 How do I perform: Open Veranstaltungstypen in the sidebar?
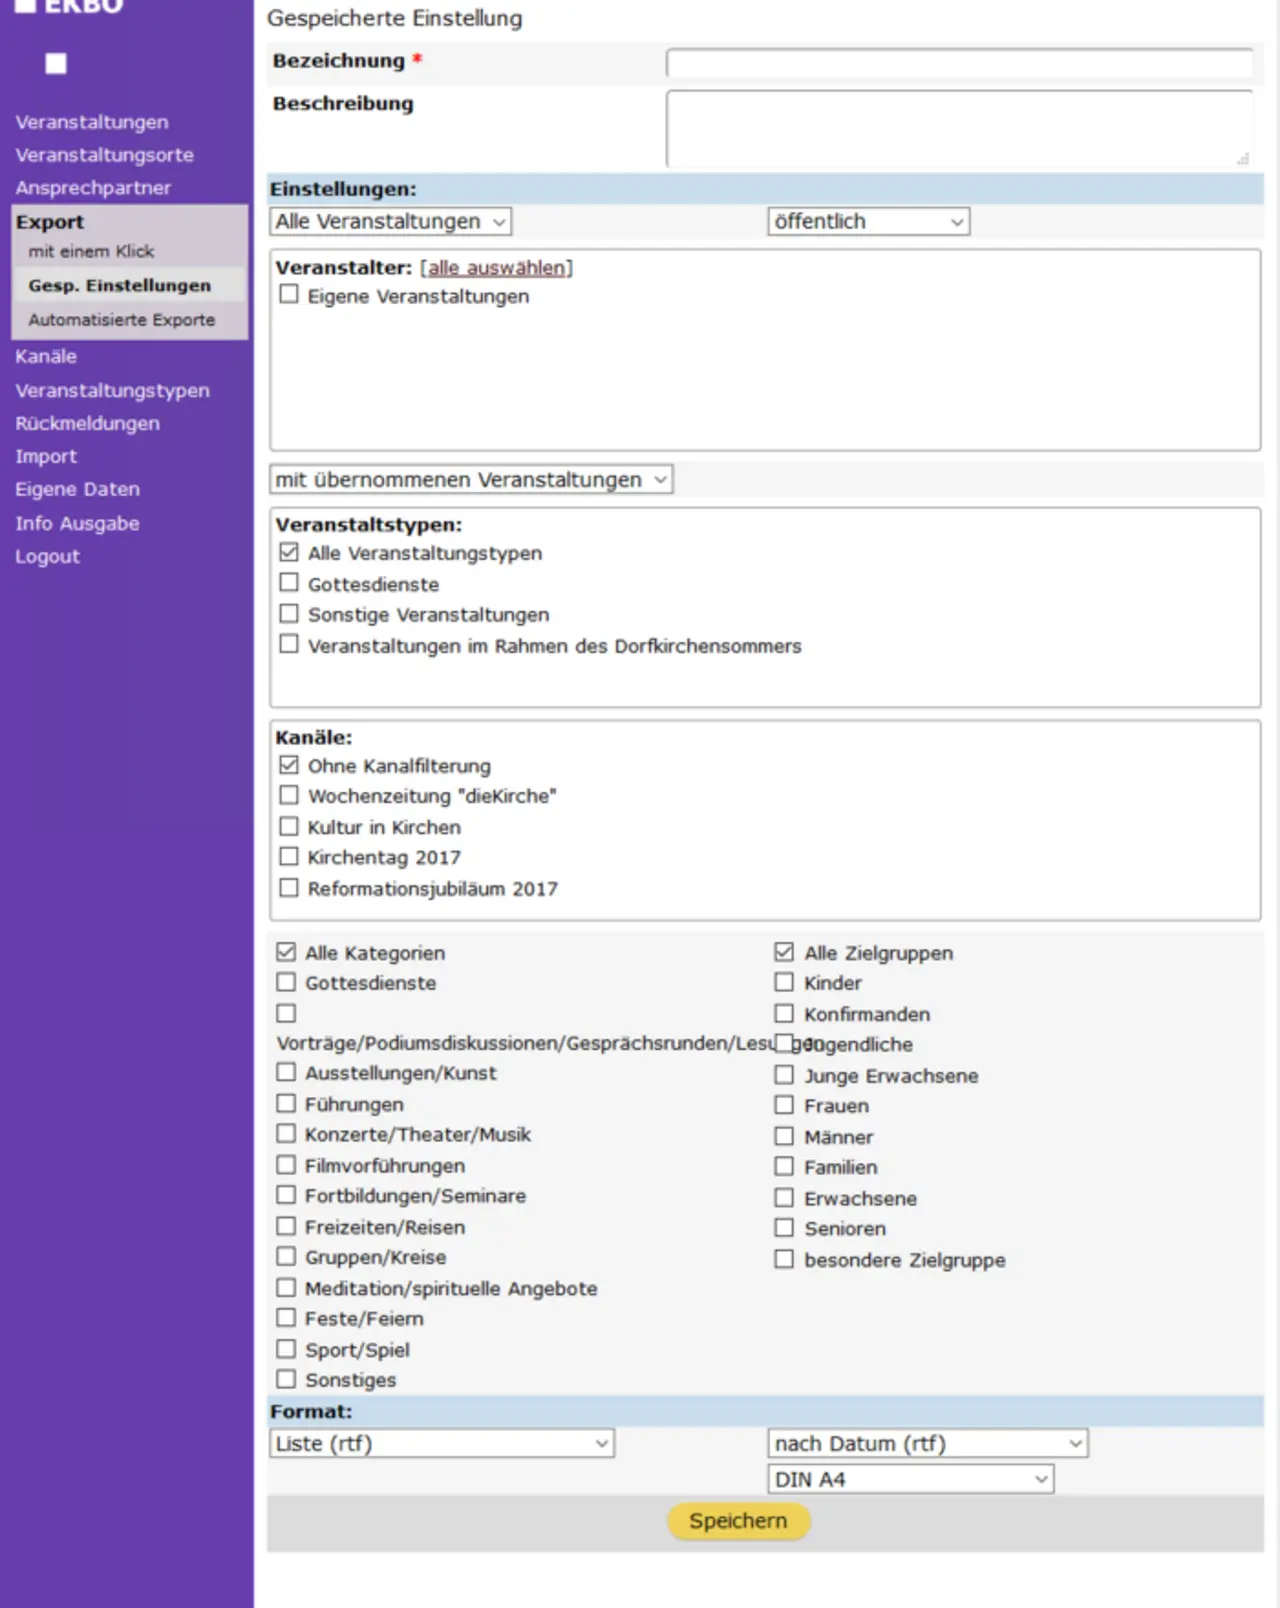click(x=112, y=390)
